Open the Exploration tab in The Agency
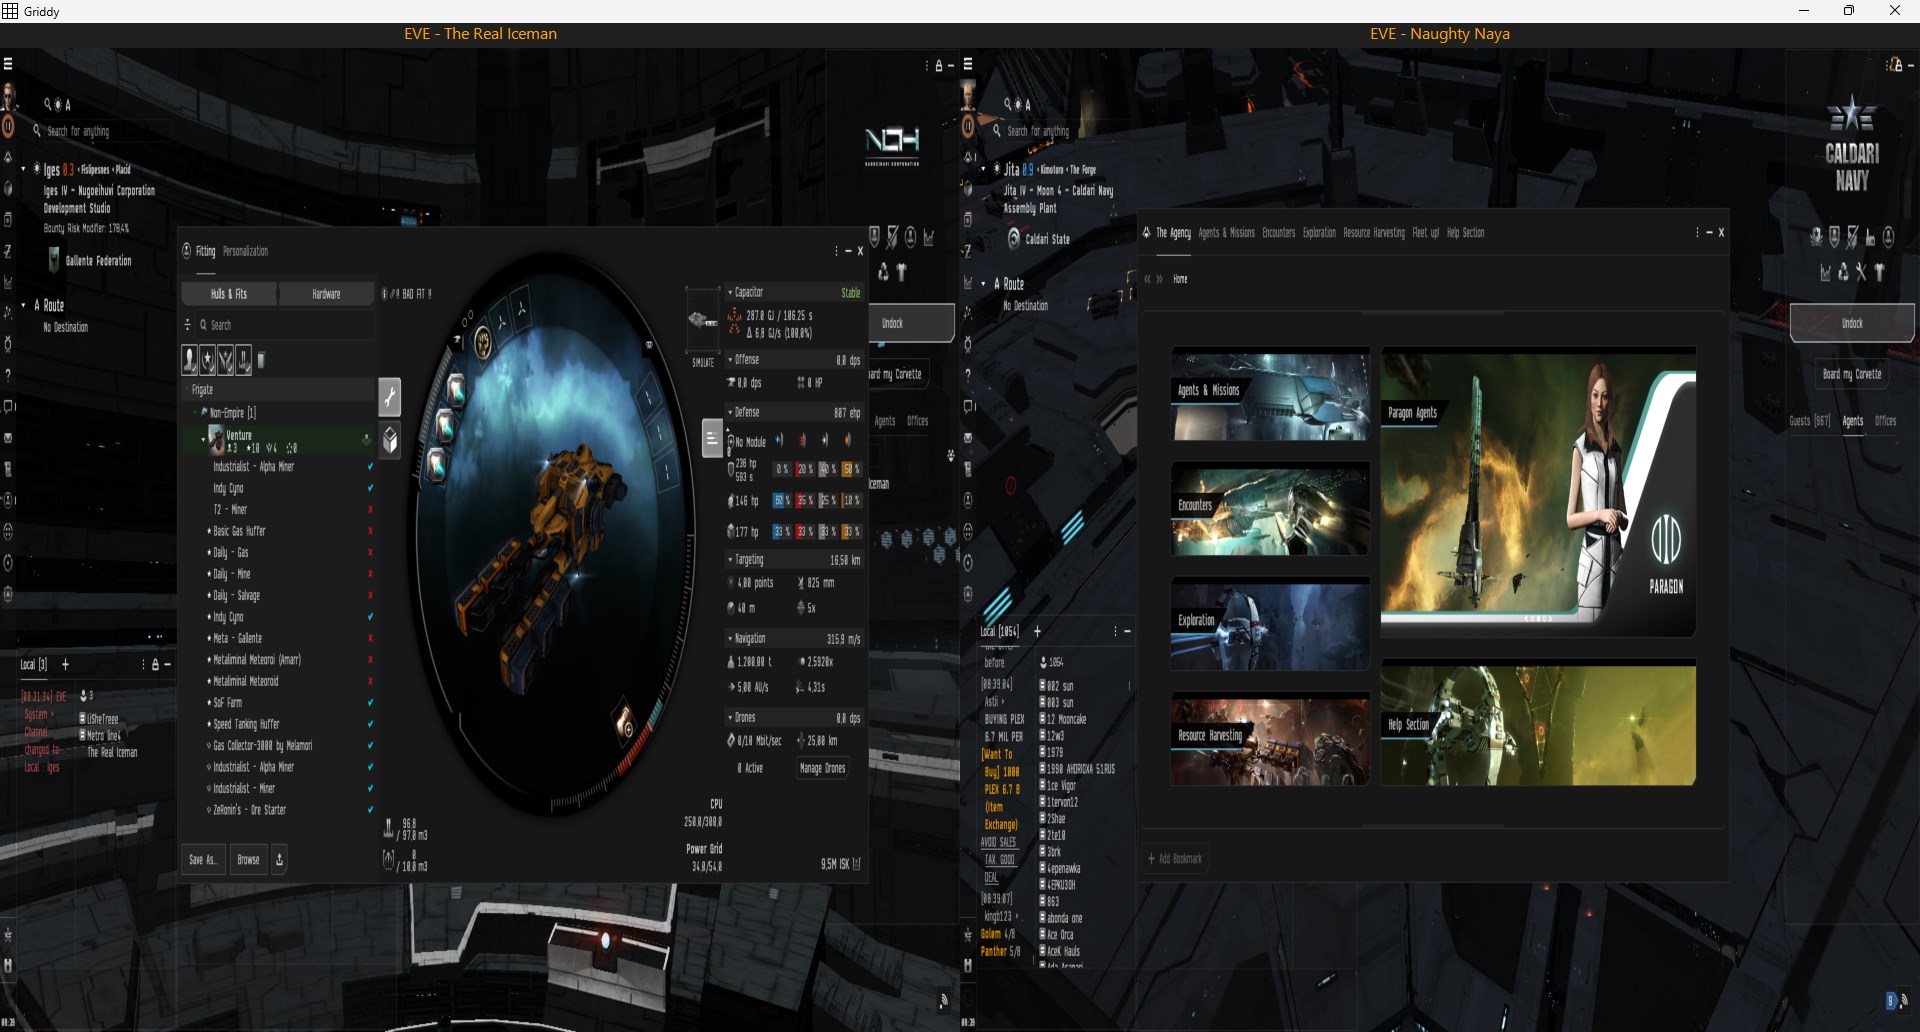1920x1032 pixels. coord(1319,233)
